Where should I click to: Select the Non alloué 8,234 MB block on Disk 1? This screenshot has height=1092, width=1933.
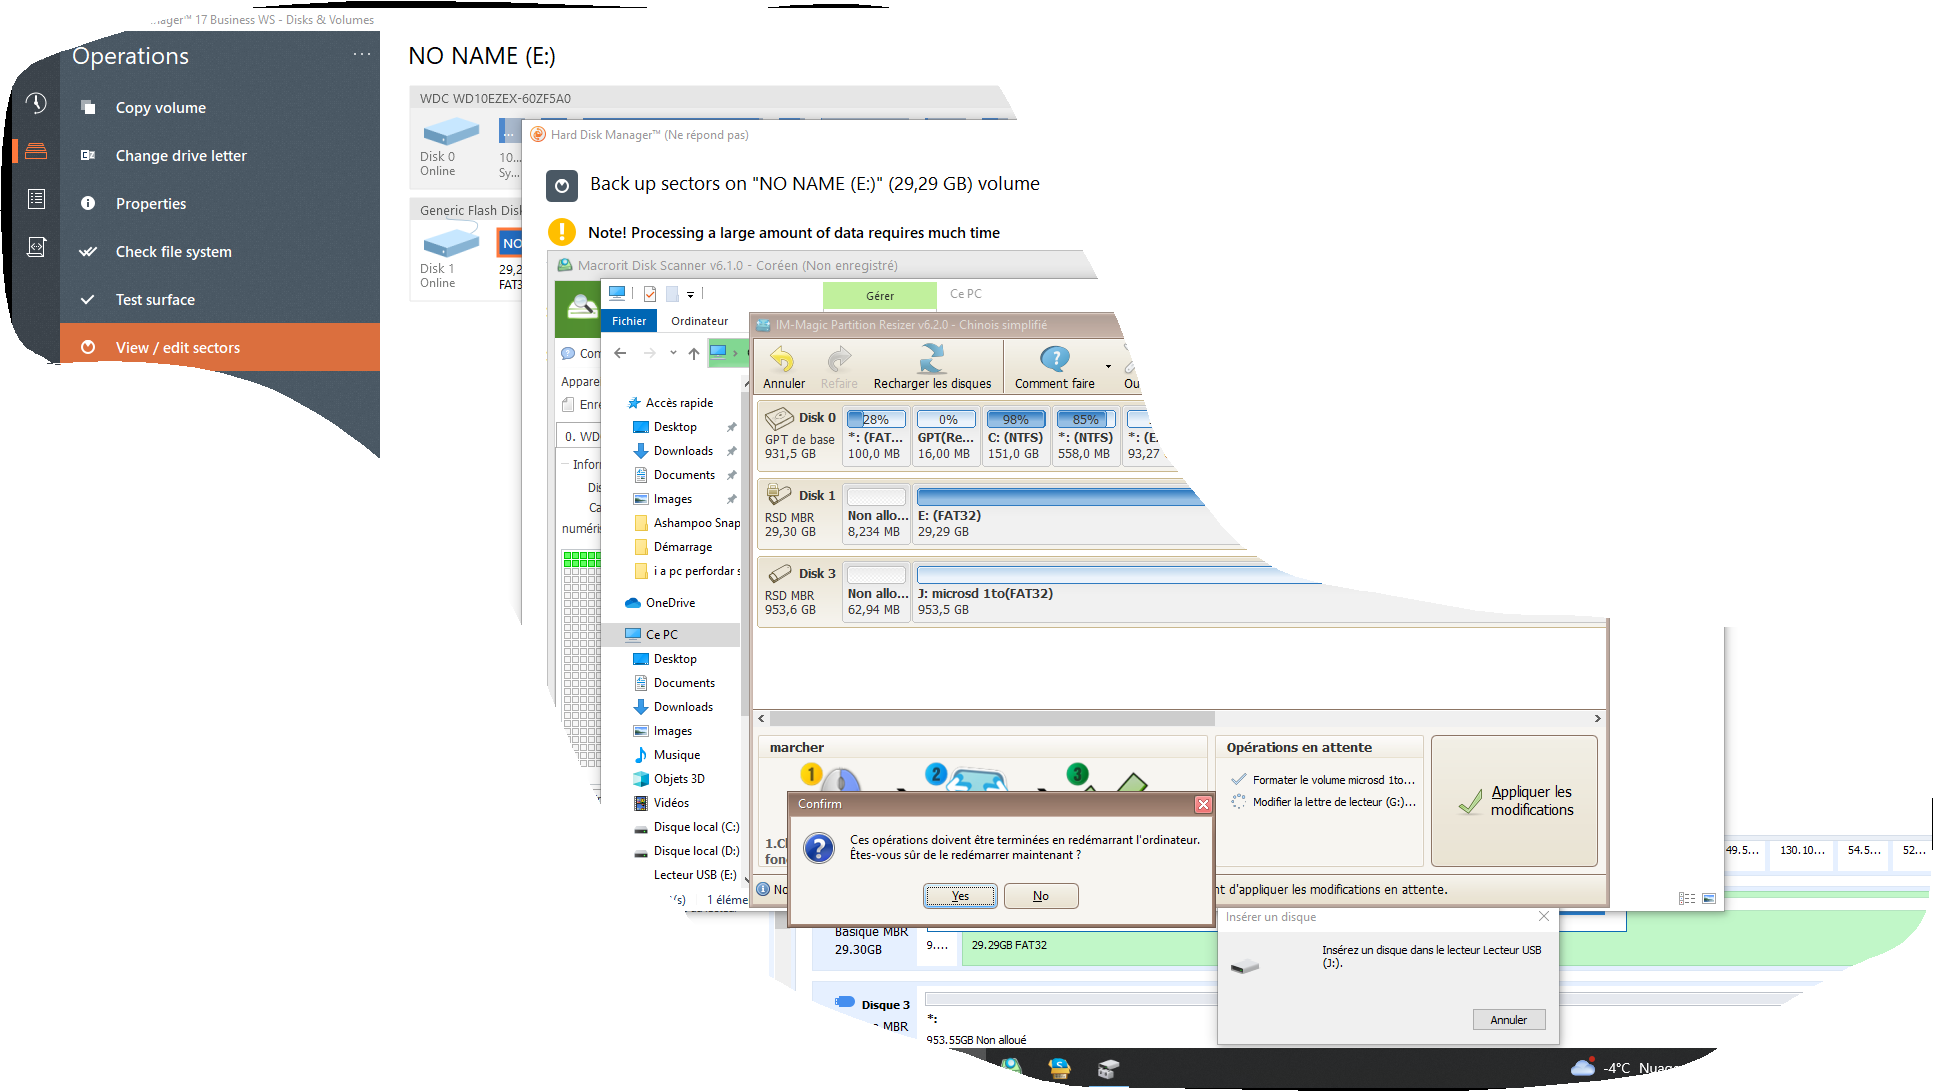(x=877, y=513)
